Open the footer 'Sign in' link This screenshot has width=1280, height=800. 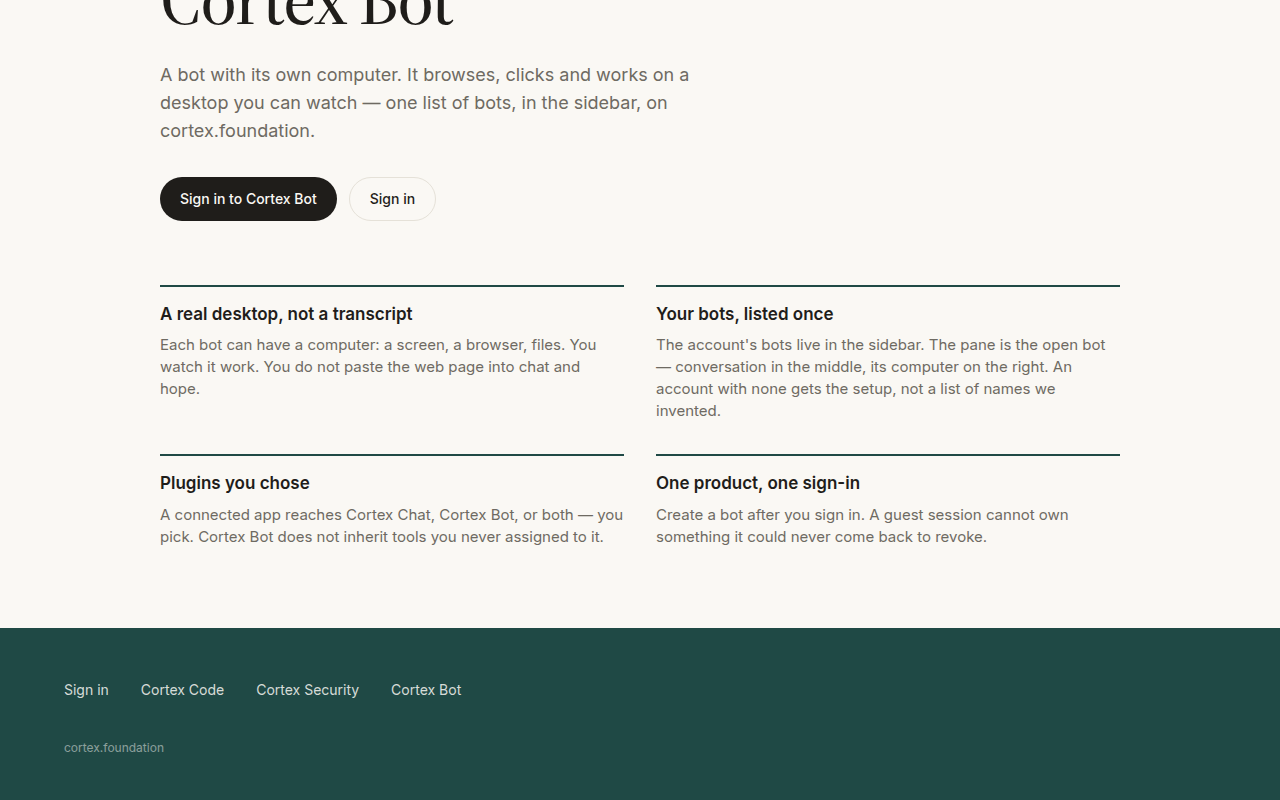(86, 690)
